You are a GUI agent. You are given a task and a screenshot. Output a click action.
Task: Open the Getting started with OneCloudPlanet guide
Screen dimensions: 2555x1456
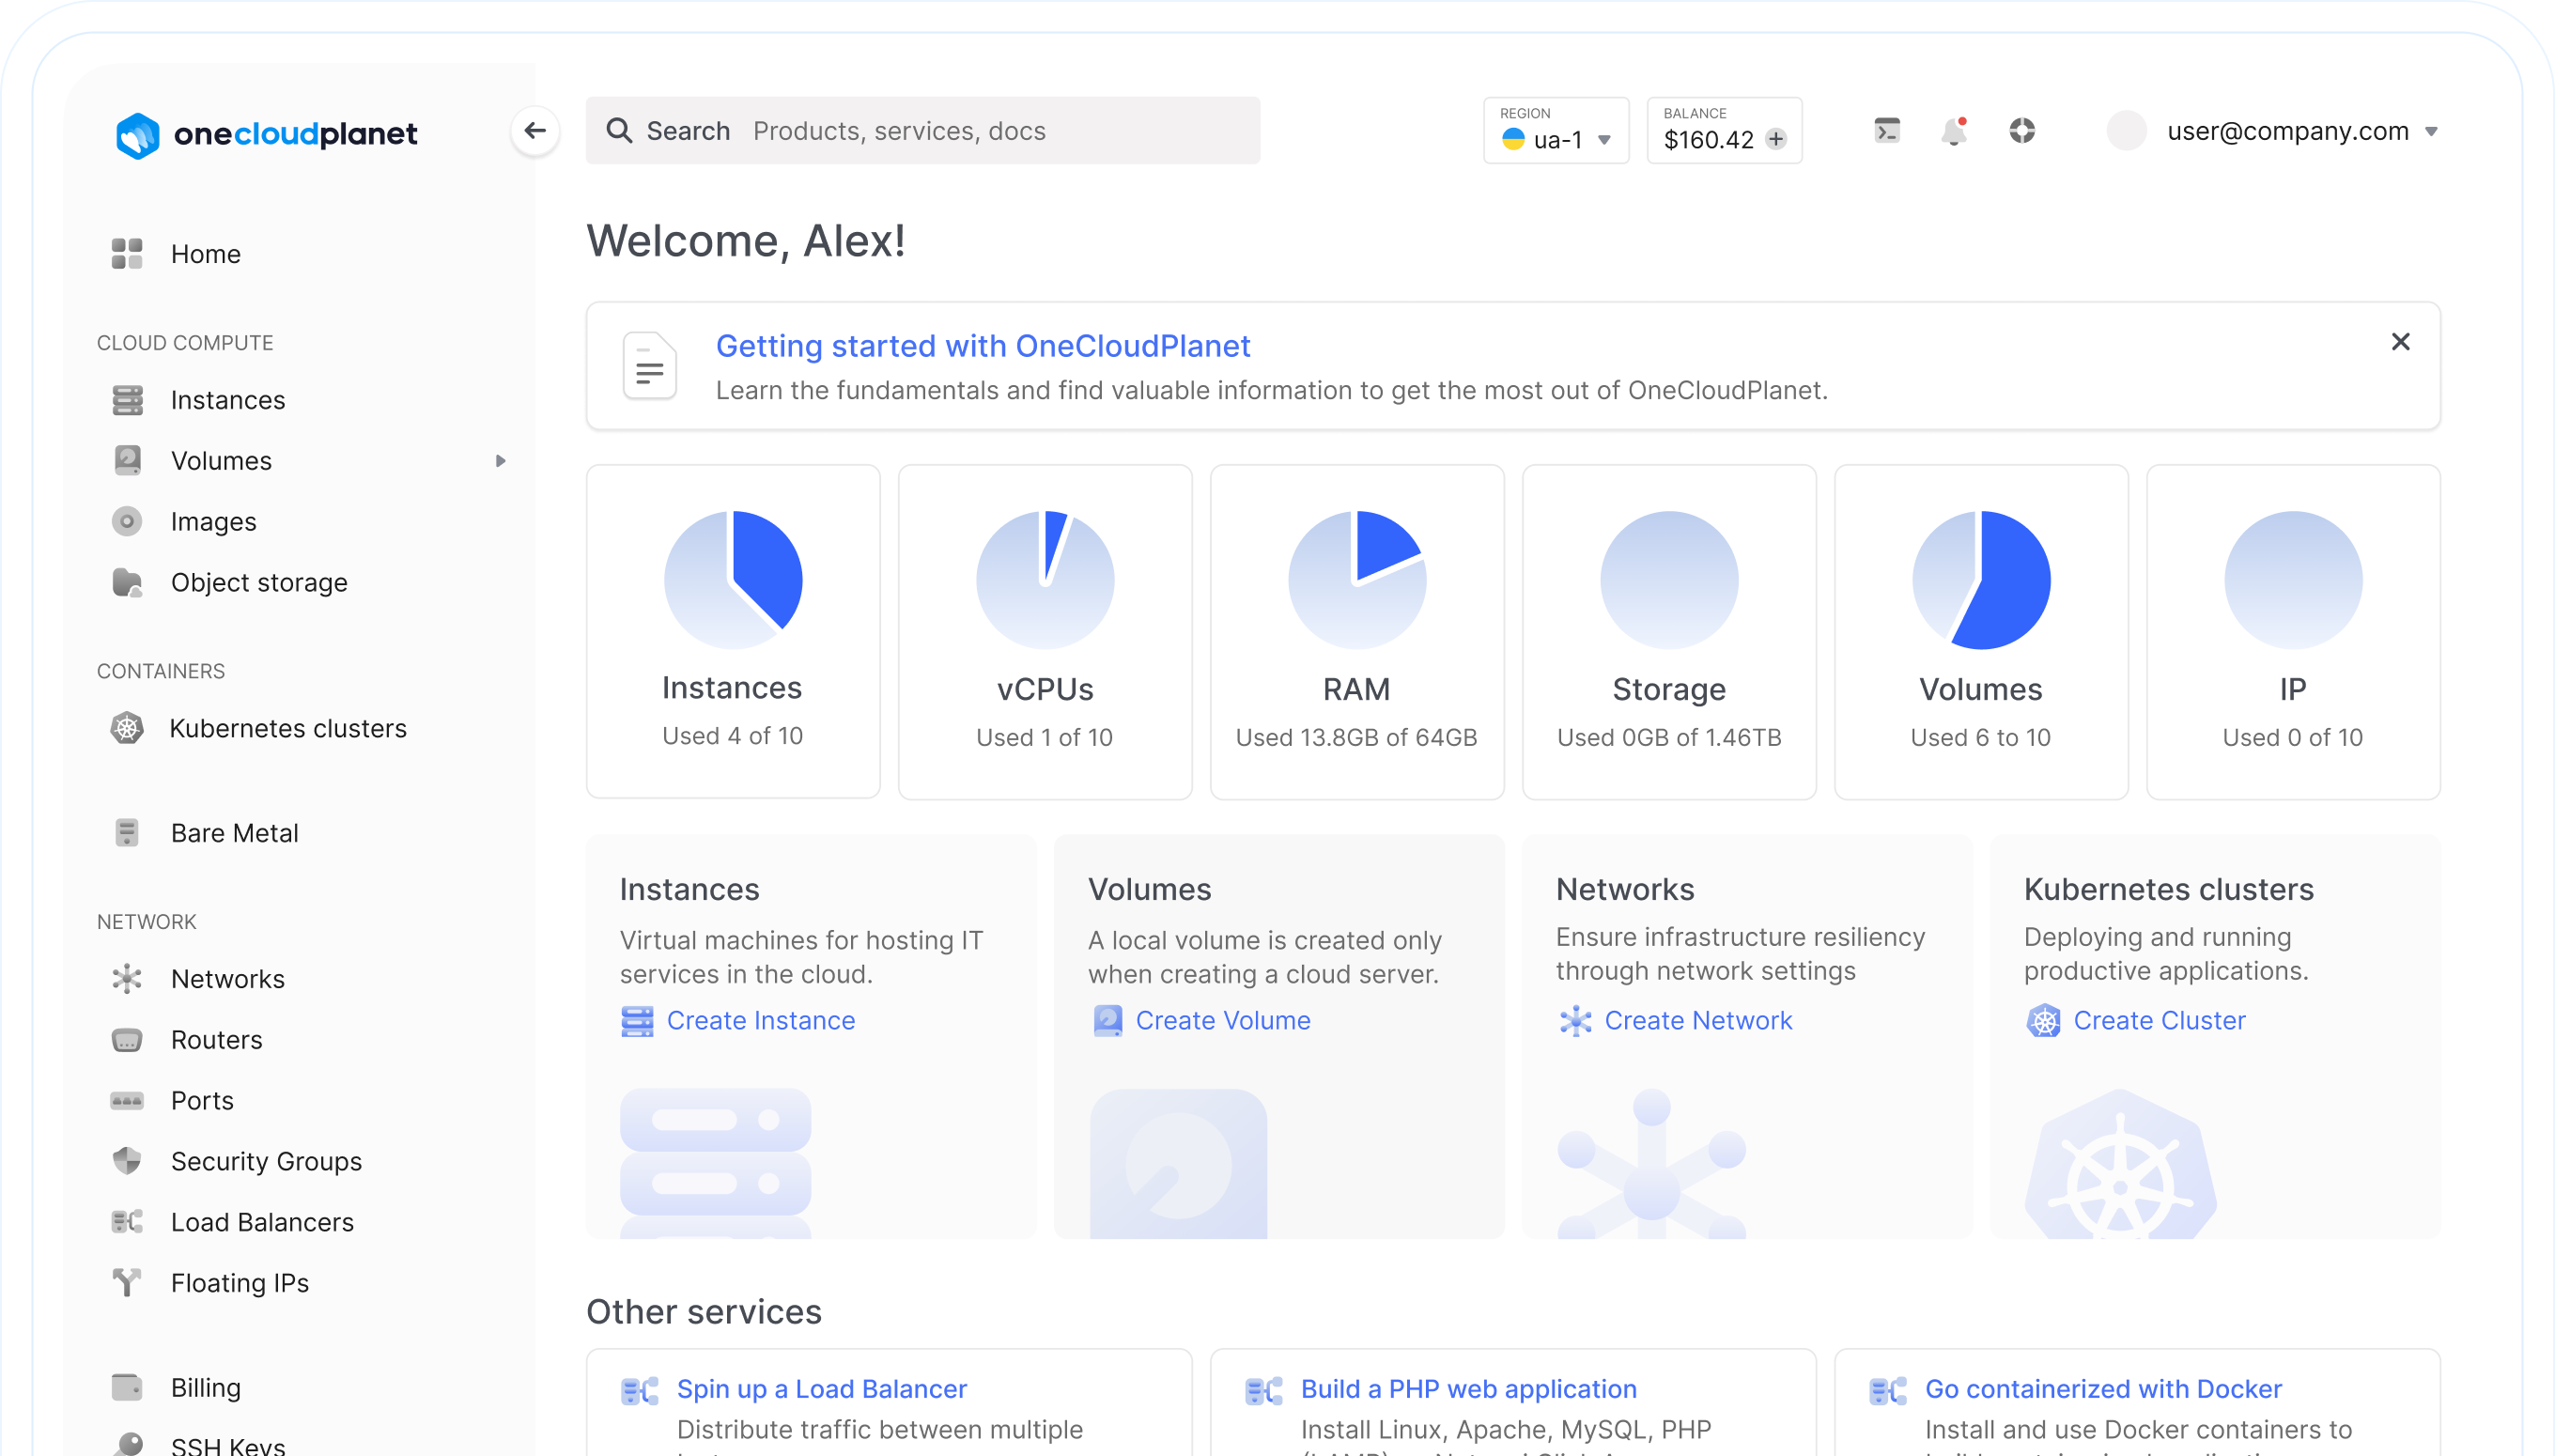coord(982,345)
